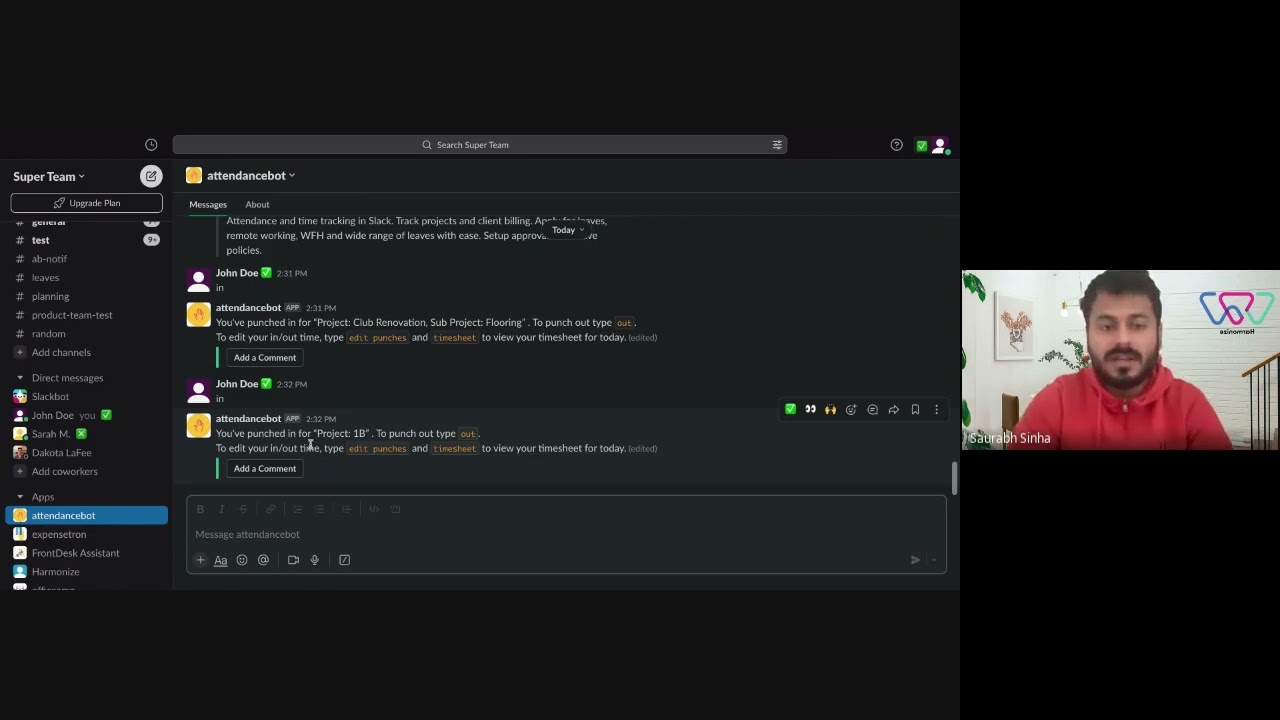Open Dakota LaFee direct message
This screenshot has height=720, width=1280.
coord(87,453)
